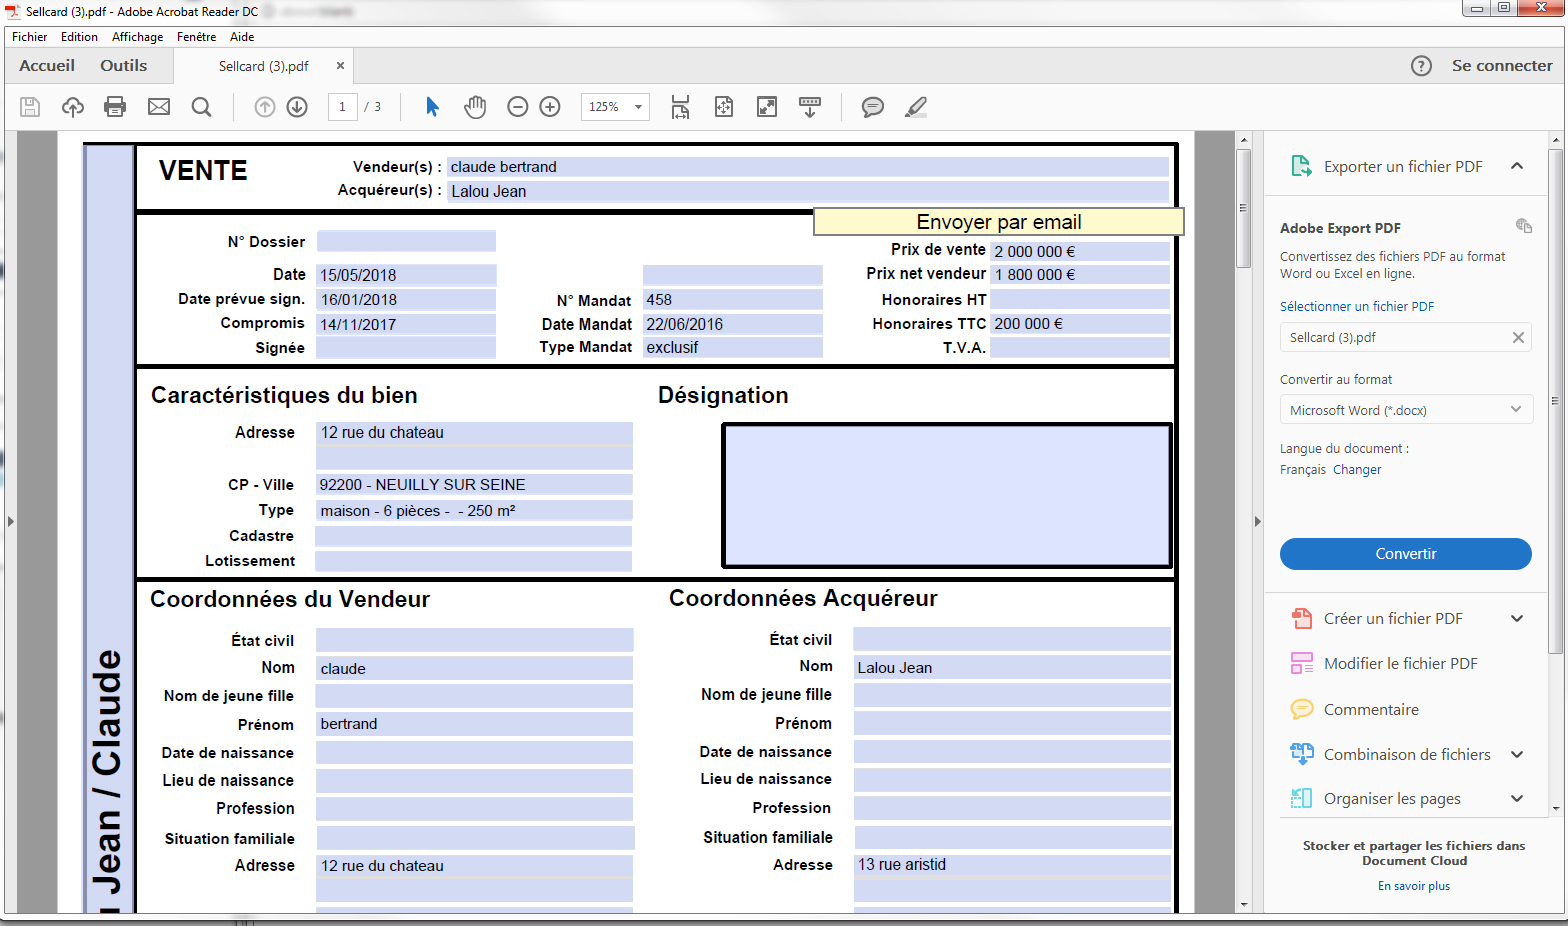Select the Hand pan tool
Viewport: 1568px width, 926px height.
click(475, 107)
